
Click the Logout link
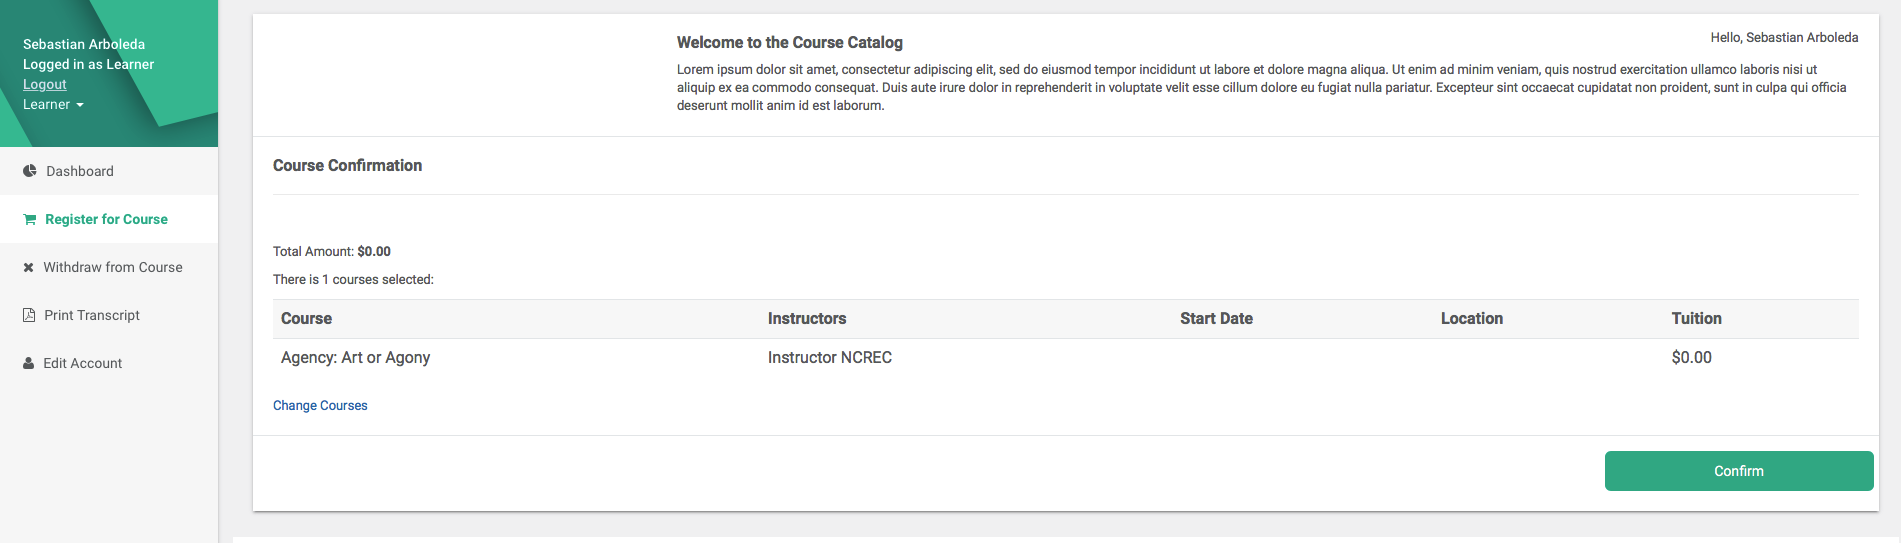point(45,84)
